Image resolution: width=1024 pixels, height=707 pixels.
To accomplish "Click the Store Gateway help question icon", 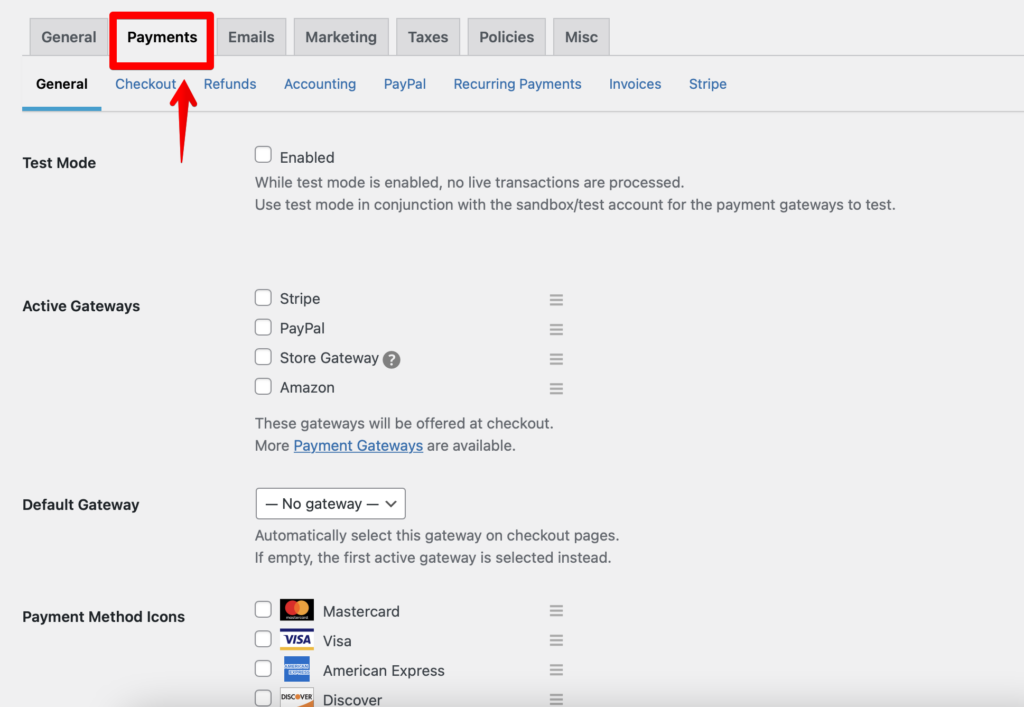I will coord(391,359).
